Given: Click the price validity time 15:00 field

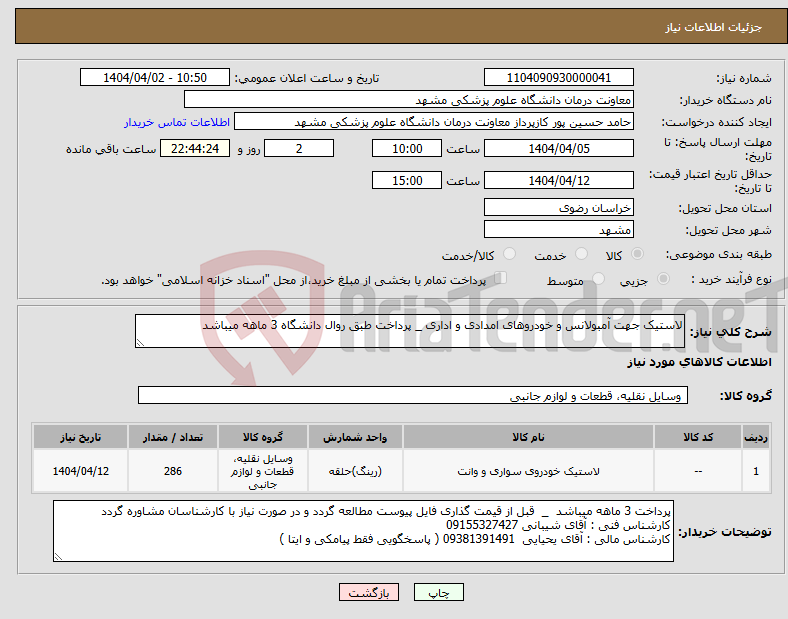Looking at the screenshot, I should tap(407, 180).
